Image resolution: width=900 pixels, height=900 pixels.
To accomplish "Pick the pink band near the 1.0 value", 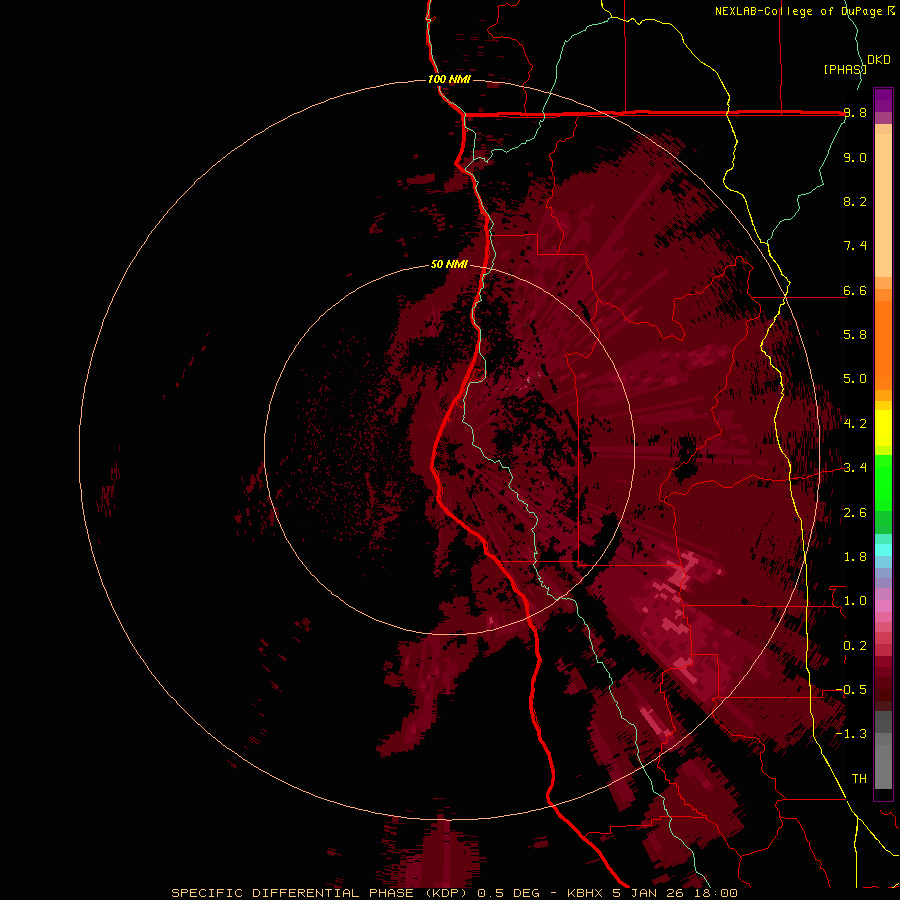I will click(x=883, y=606).
